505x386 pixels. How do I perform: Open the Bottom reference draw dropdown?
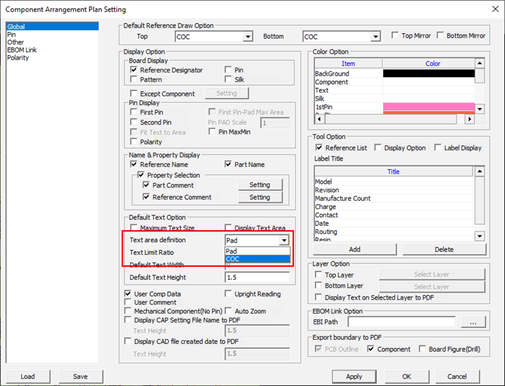[x=375, y=36]
